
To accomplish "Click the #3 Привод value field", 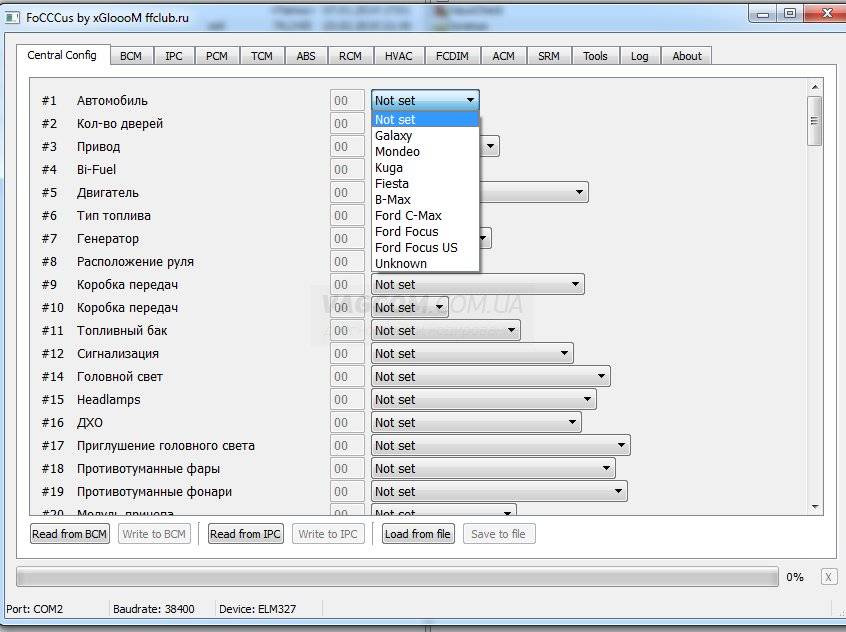I will [x=347, y=147].
